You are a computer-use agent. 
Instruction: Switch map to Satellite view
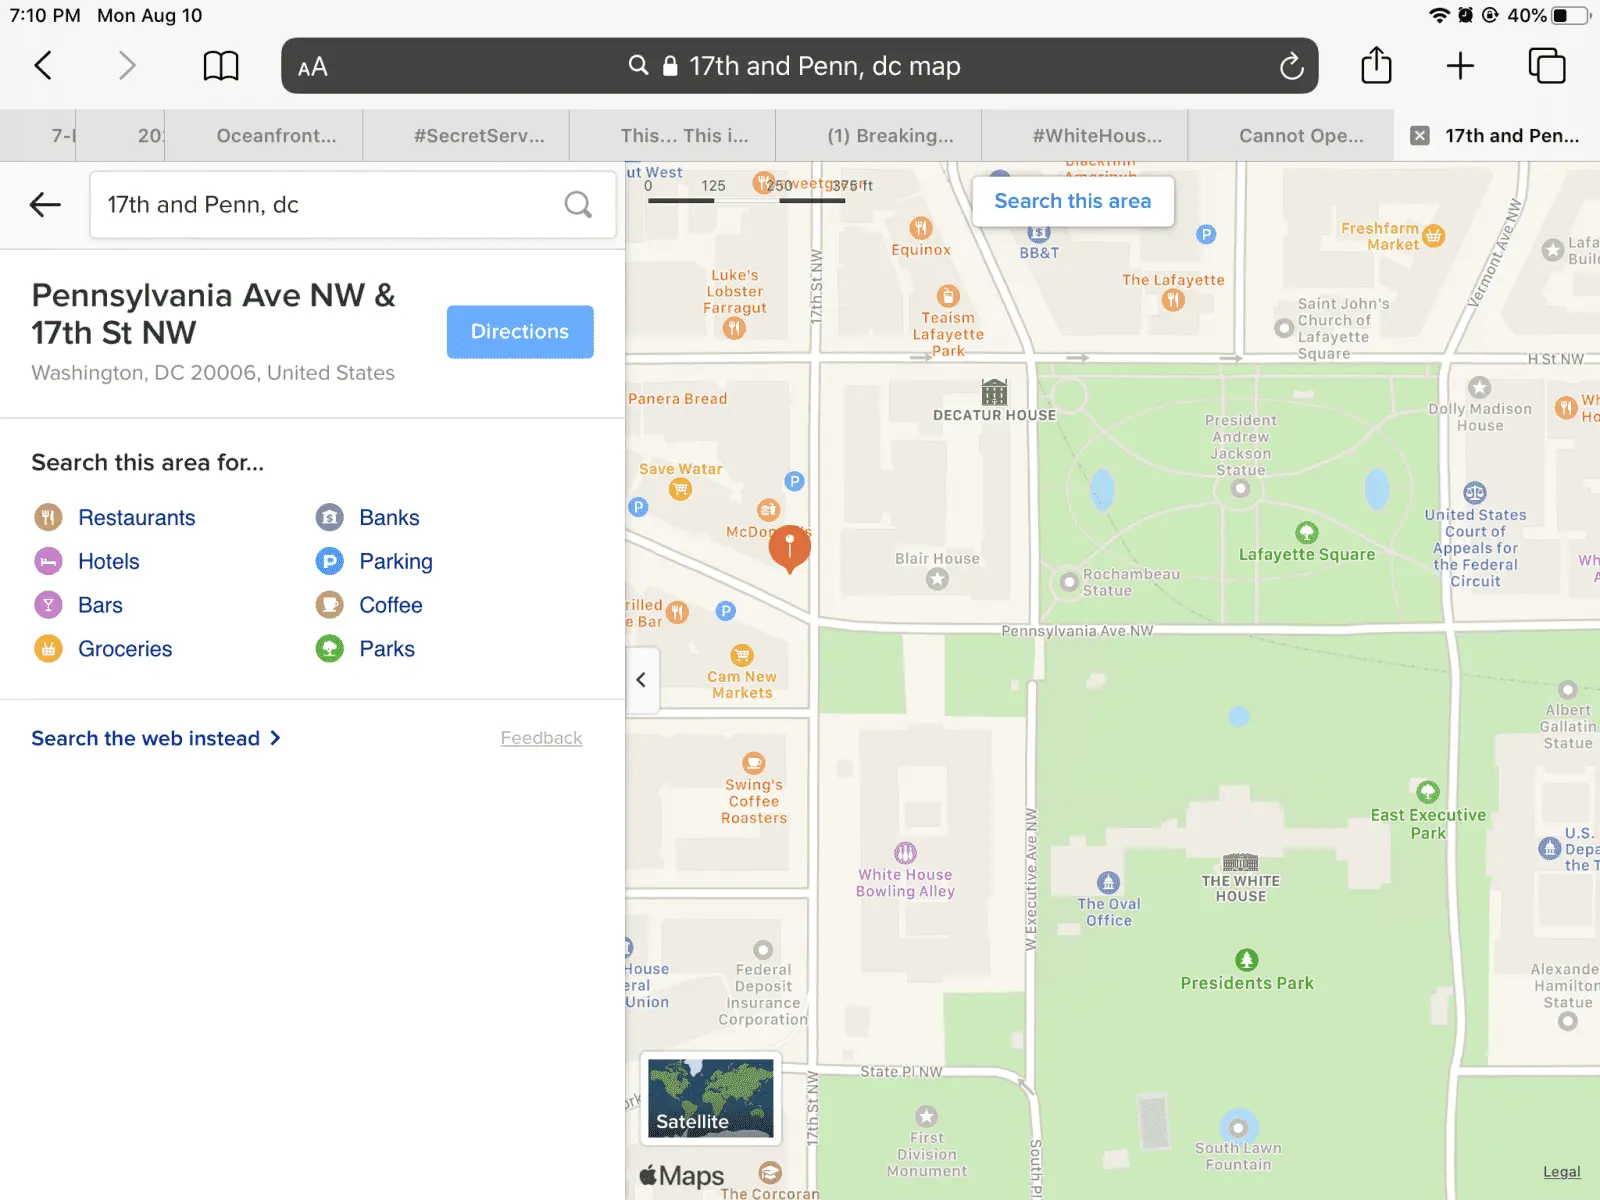point(710,1098)
